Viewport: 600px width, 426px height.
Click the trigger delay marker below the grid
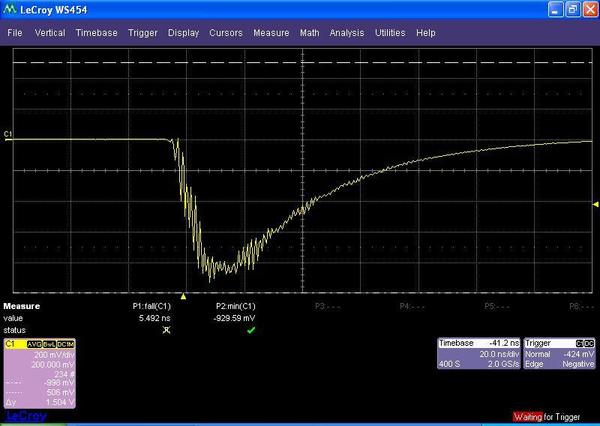click(183, 295)
